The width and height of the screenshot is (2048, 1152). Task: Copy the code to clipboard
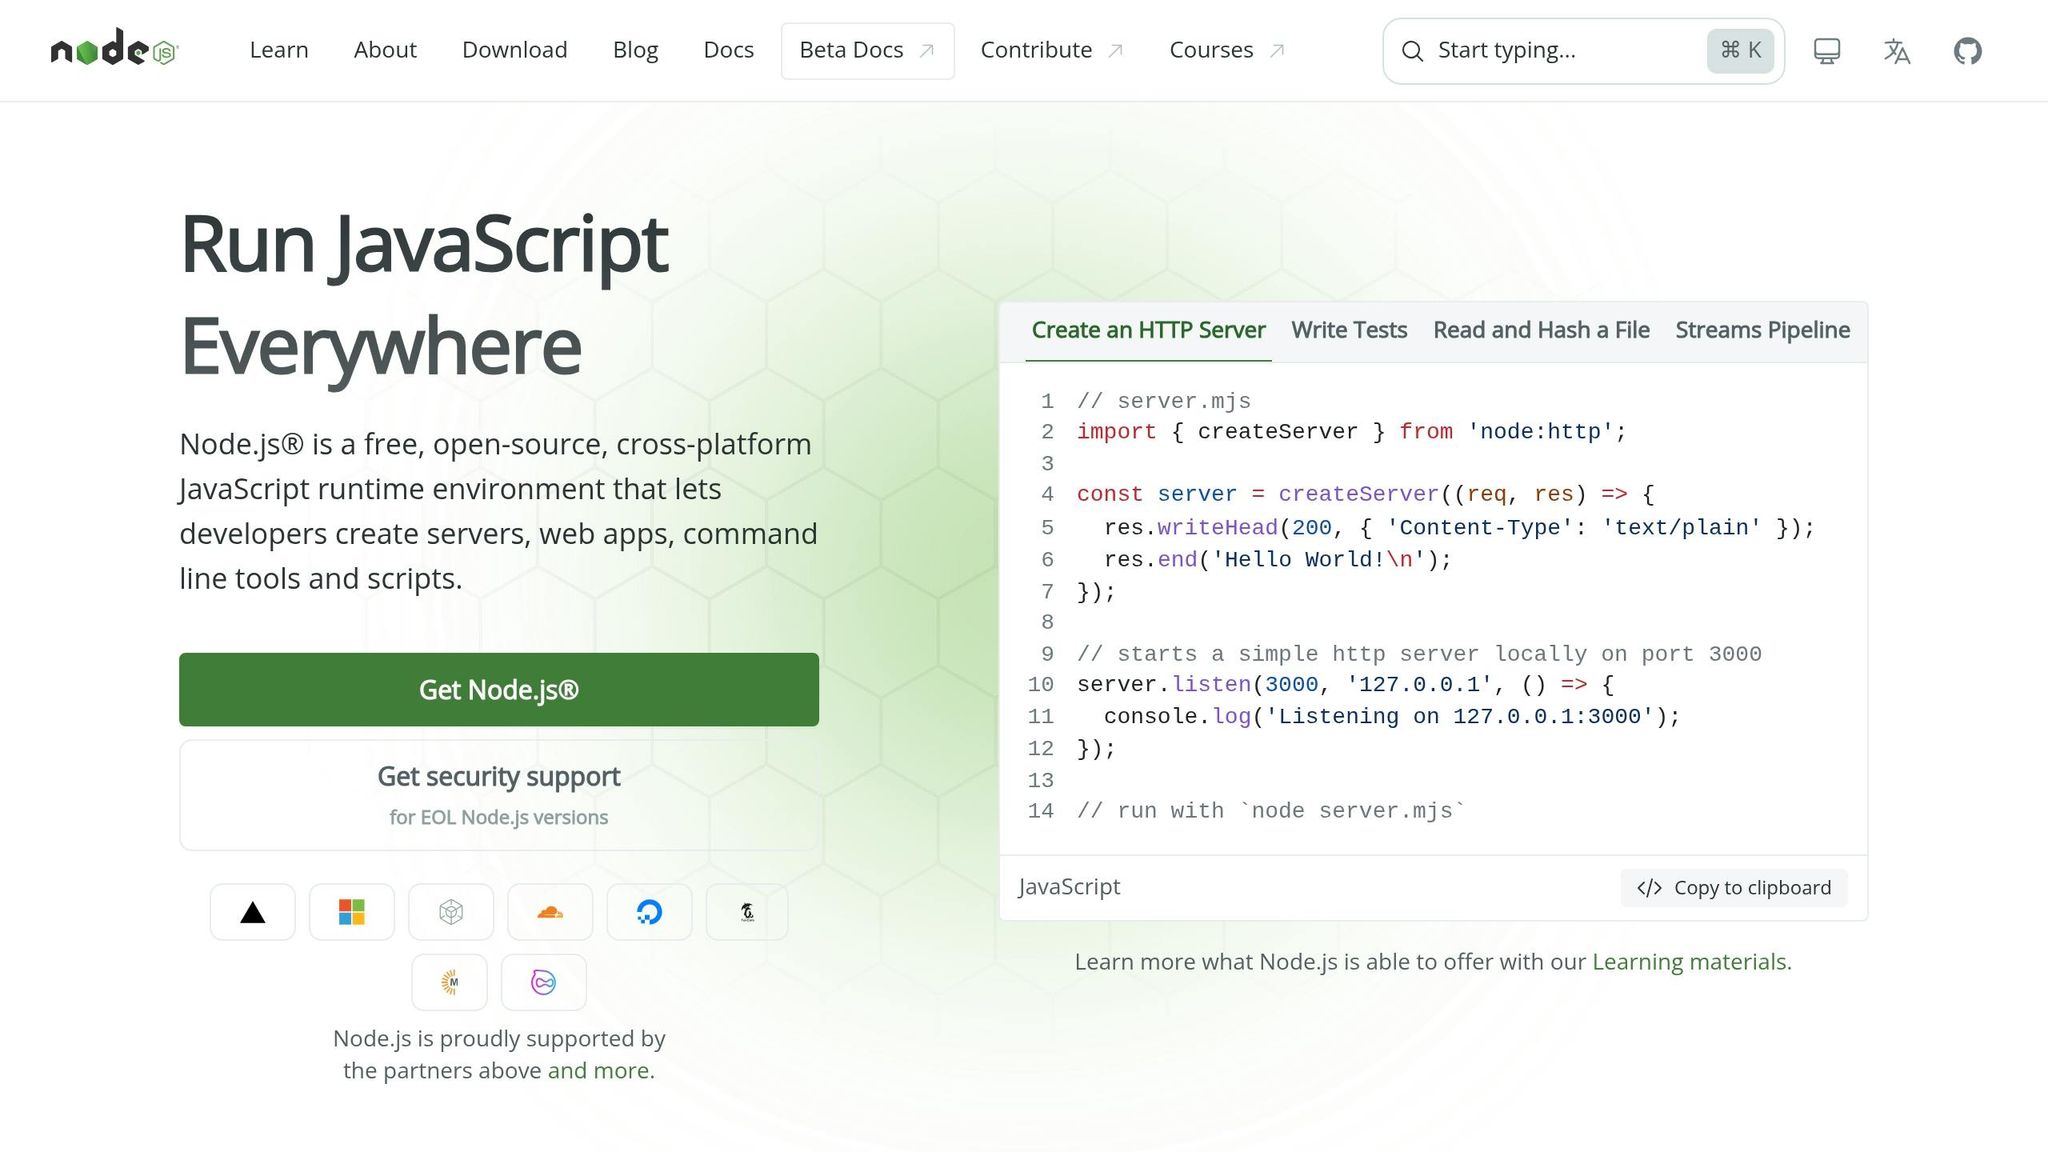pyautogui.click(x=1734, y=888)
